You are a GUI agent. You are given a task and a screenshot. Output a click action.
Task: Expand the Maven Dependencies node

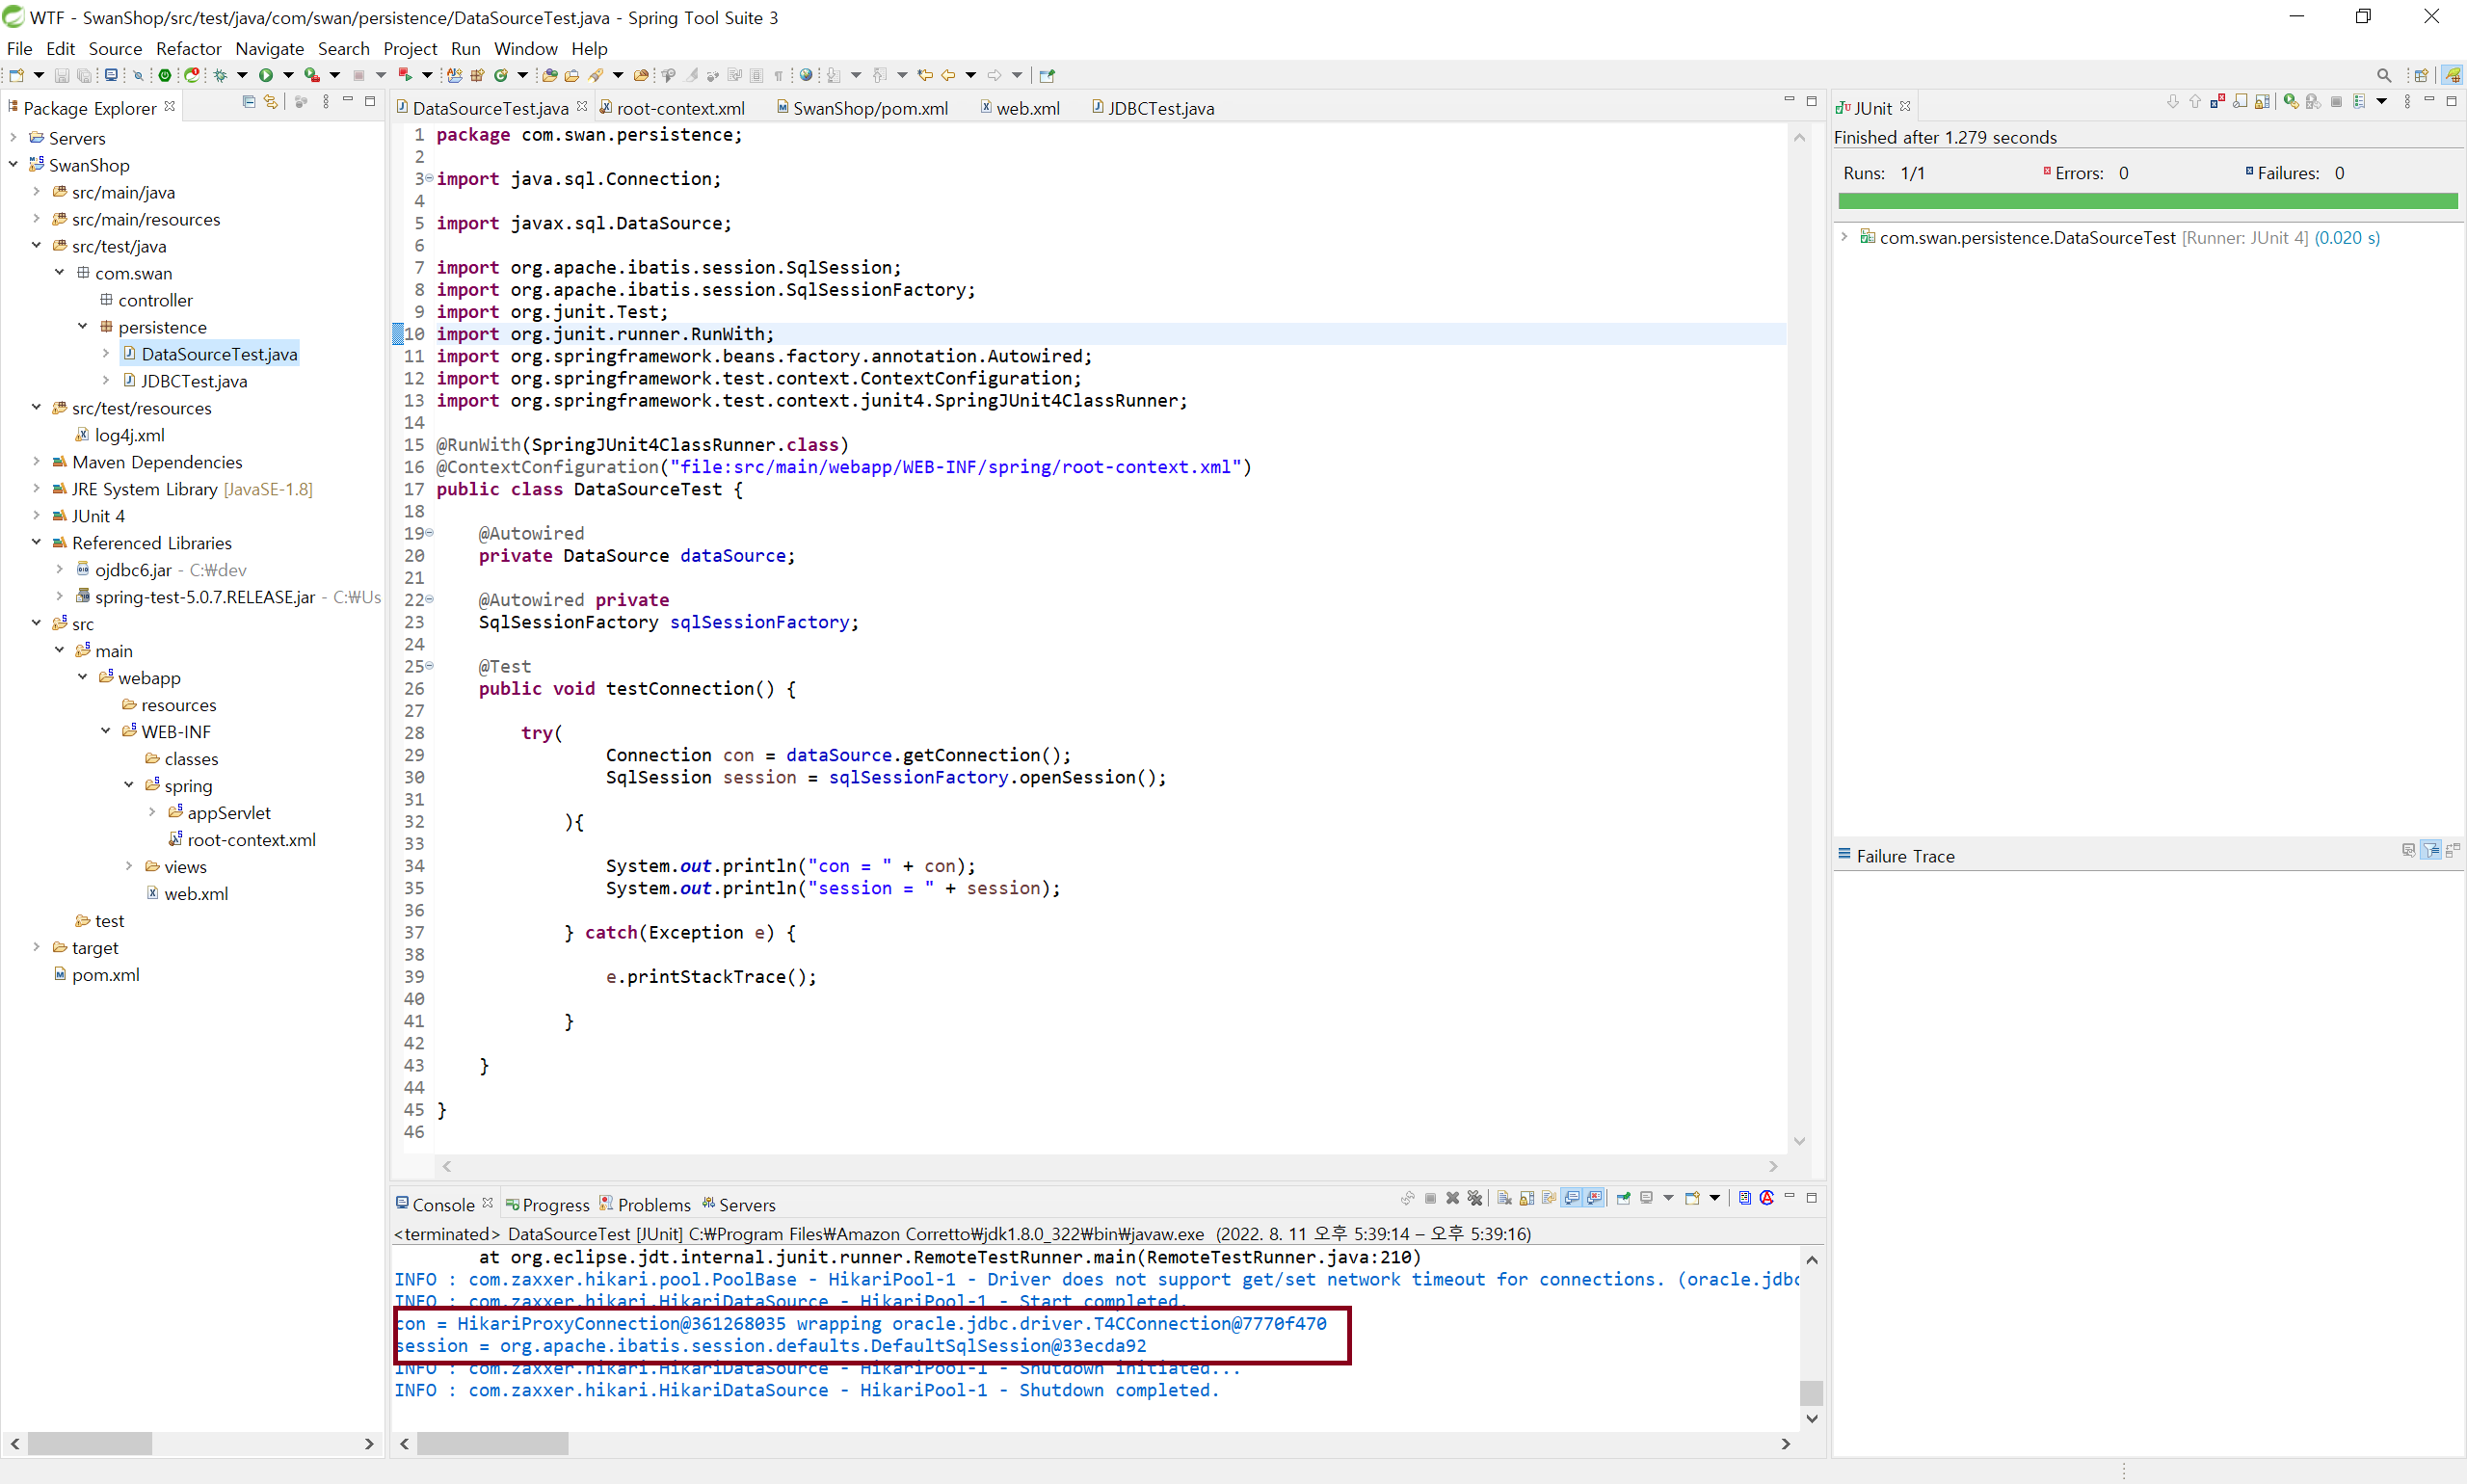[x=36, y=462]
